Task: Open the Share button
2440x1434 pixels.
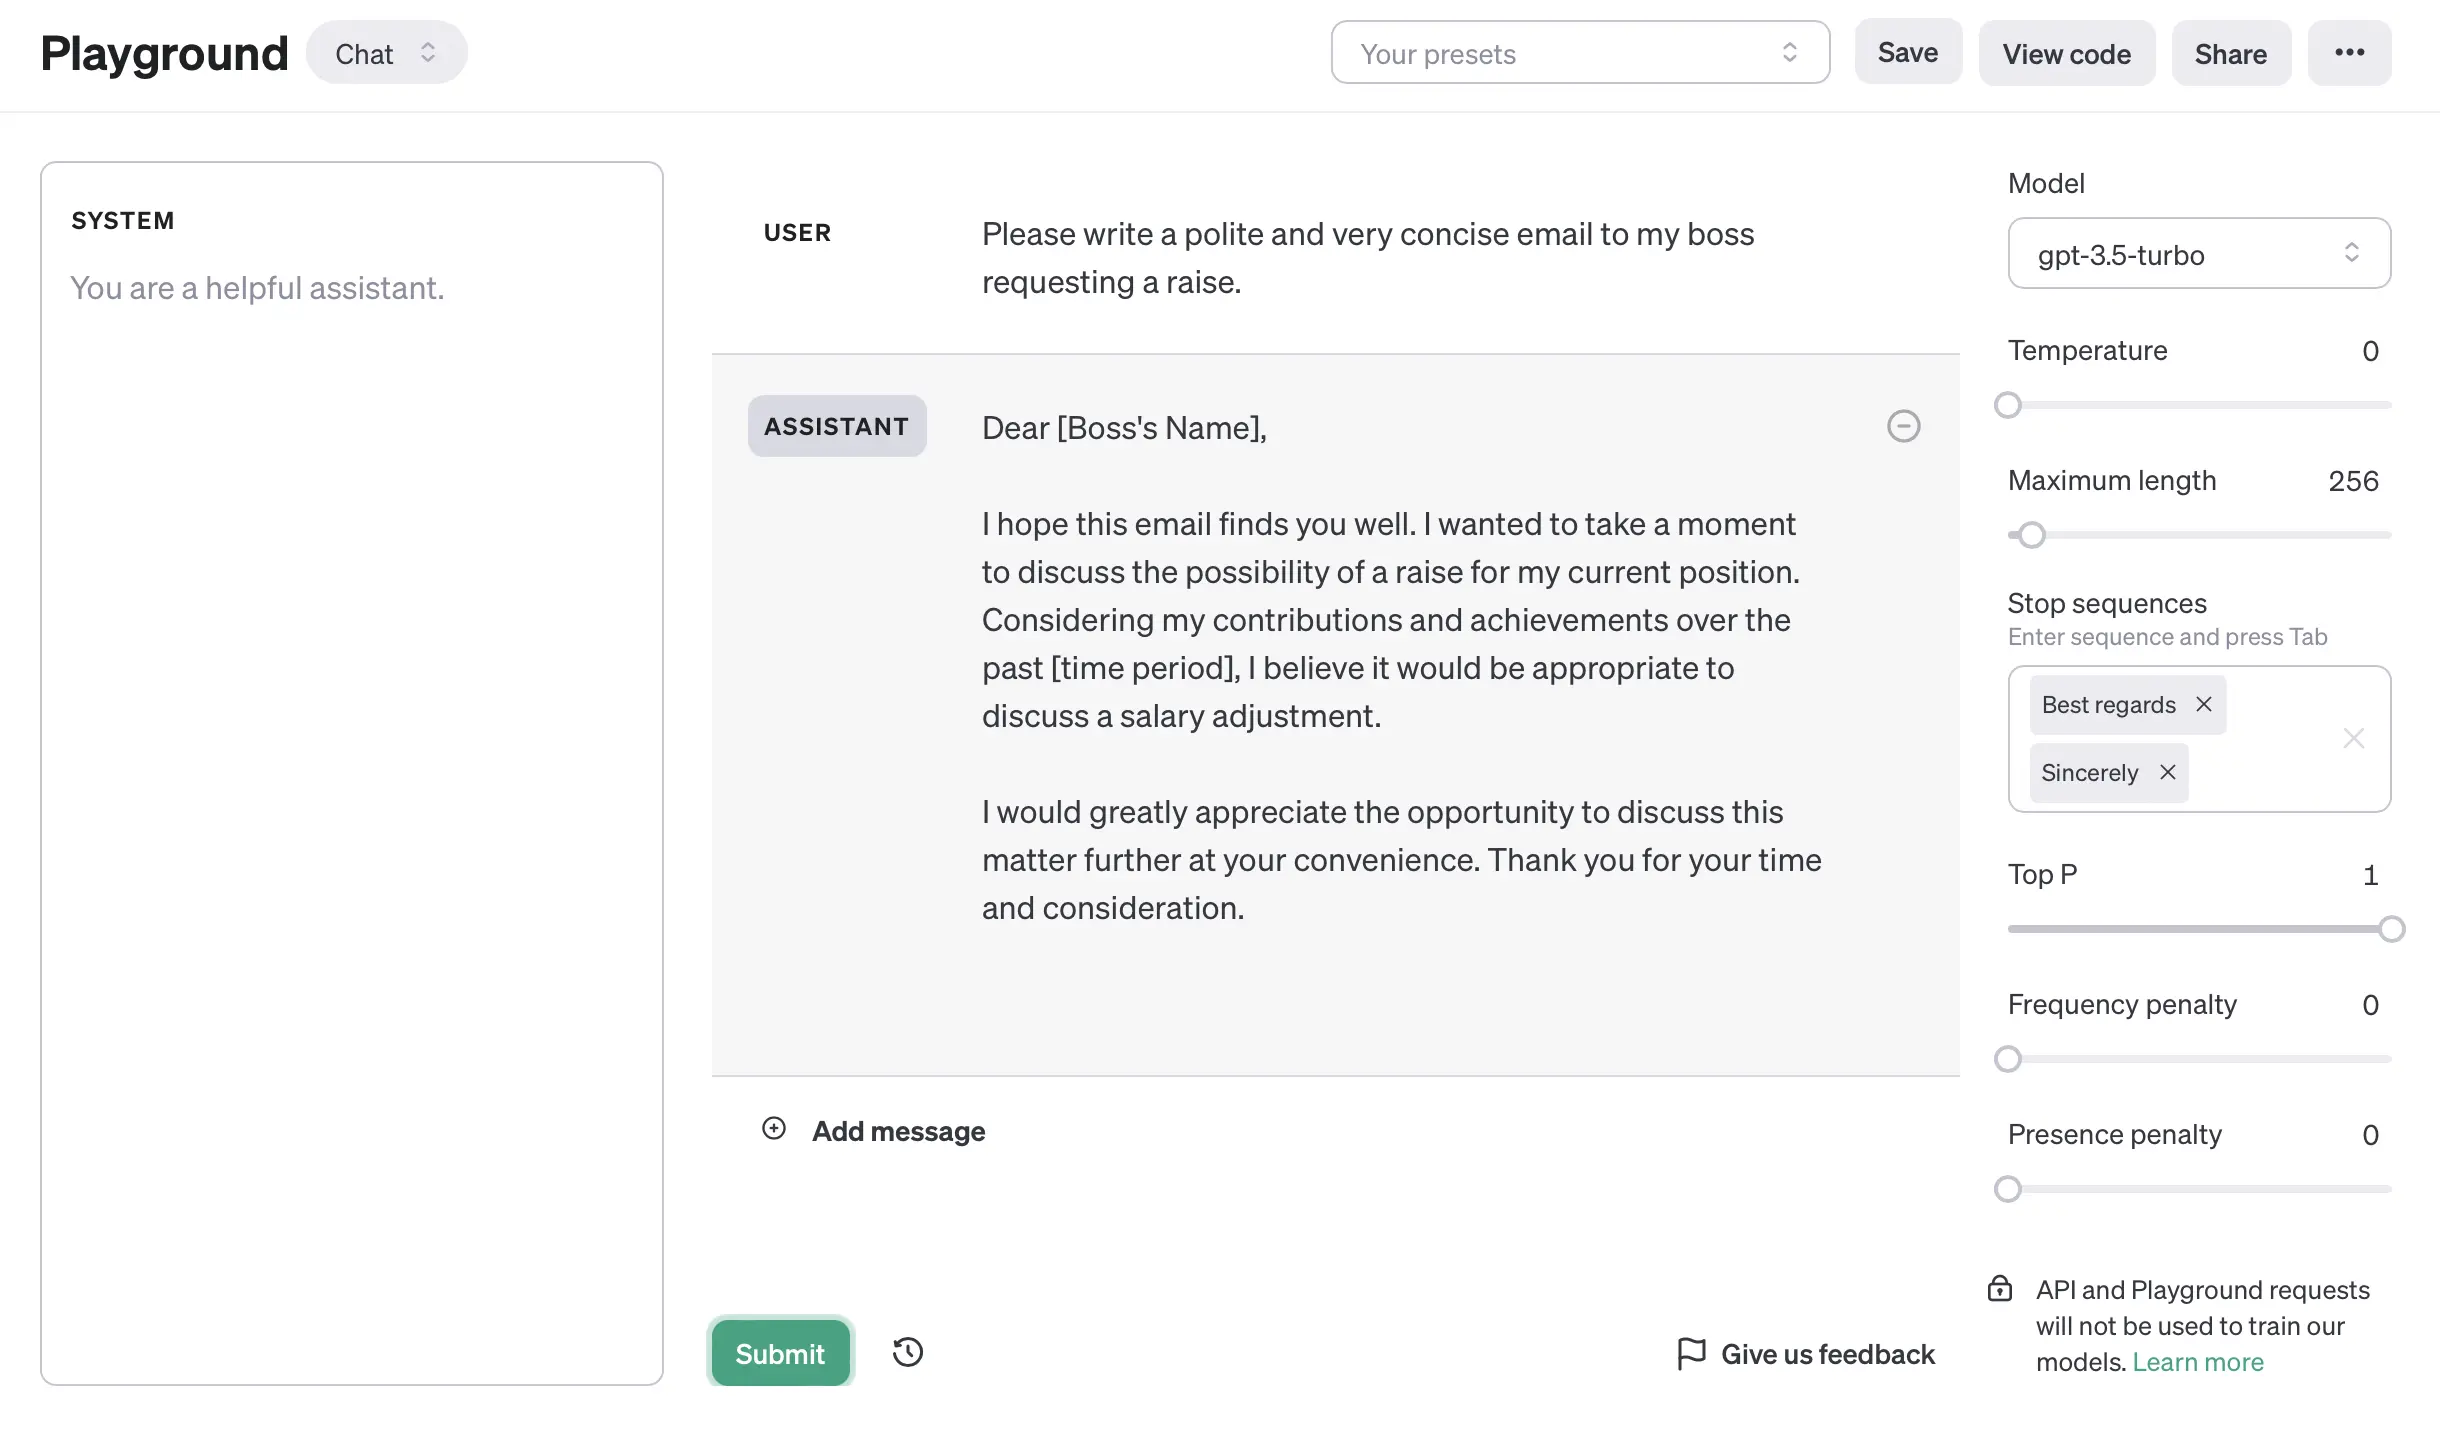Action: pyautogui.click(x=2230, y=53)
